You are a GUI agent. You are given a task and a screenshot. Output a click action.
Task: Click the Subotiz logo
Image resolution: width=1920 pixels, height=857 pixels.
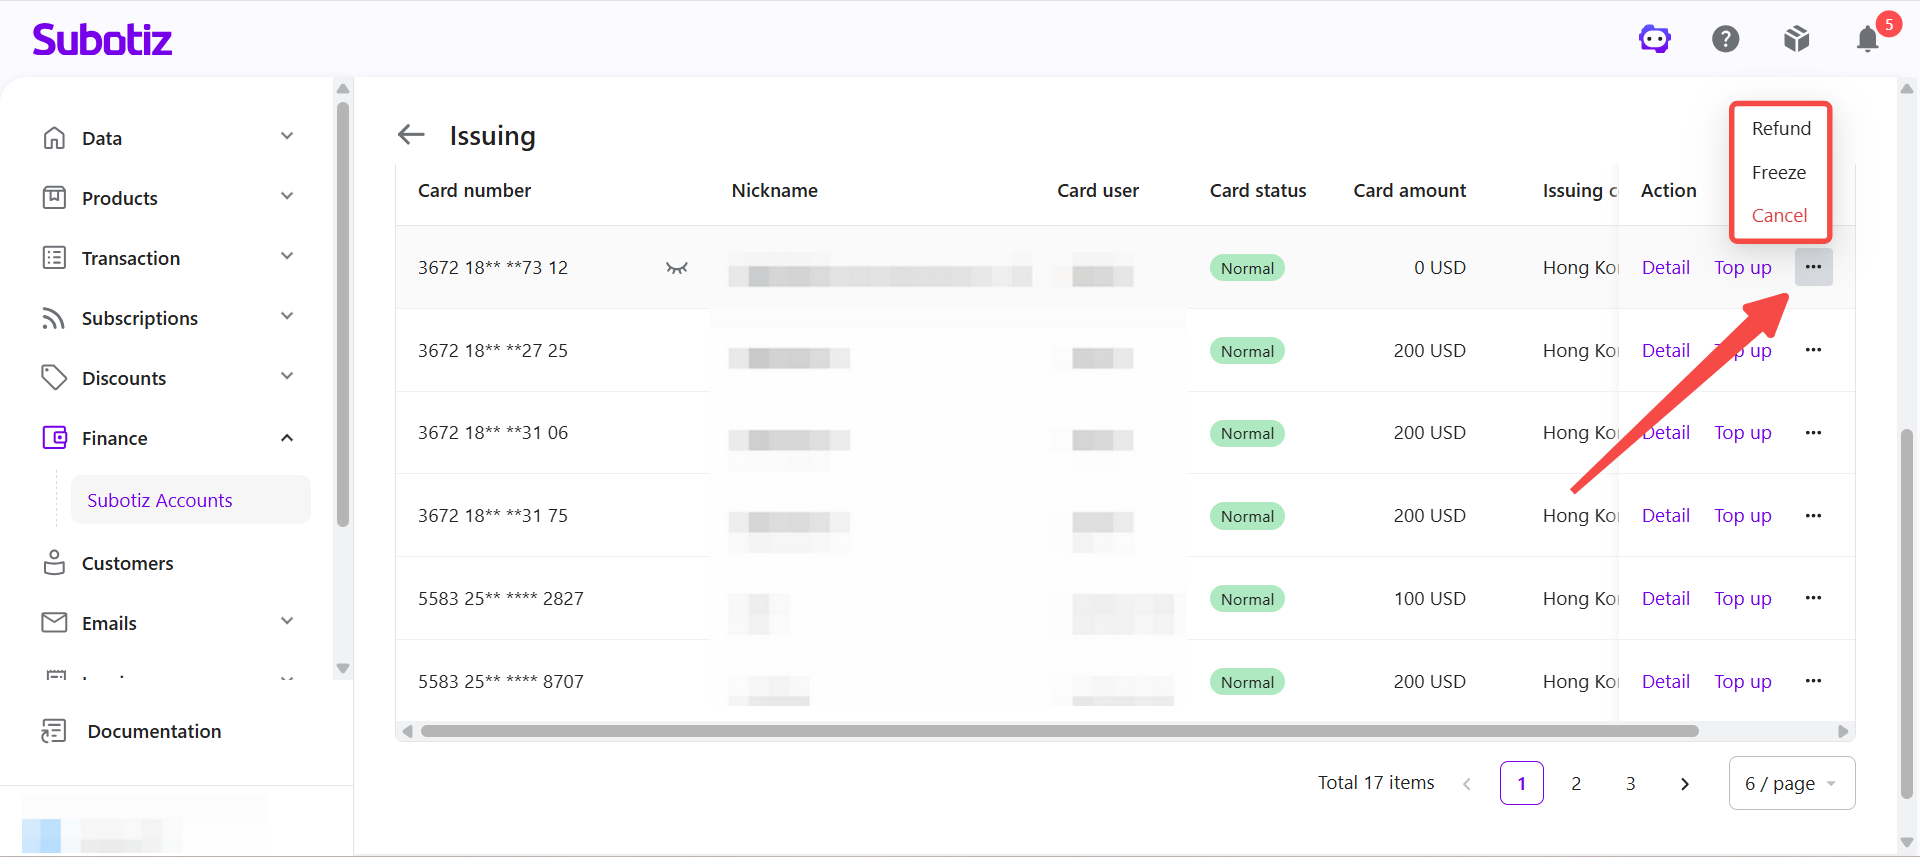coord(102,40)
